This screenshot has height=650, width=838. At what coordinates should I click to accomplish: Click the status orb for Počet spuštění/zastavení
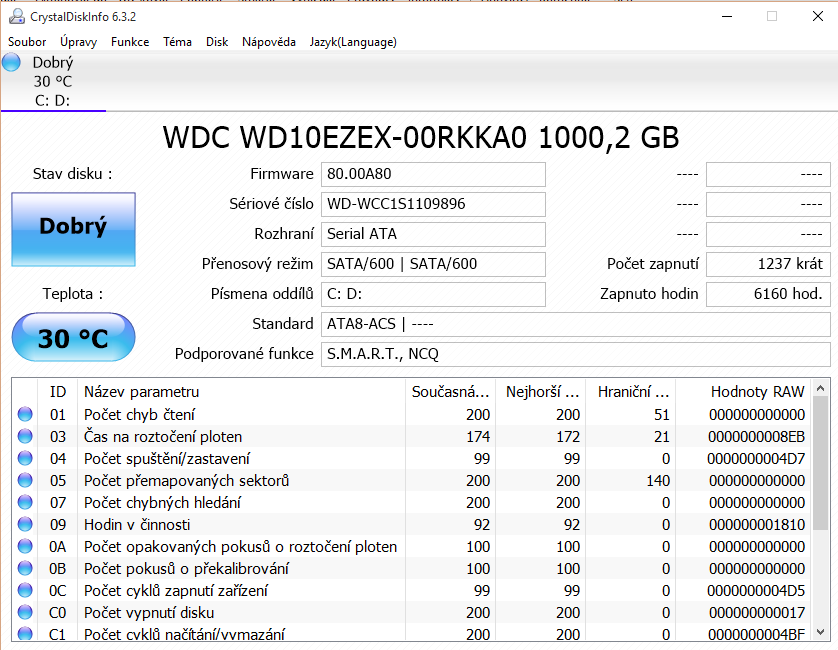point(25,458)
